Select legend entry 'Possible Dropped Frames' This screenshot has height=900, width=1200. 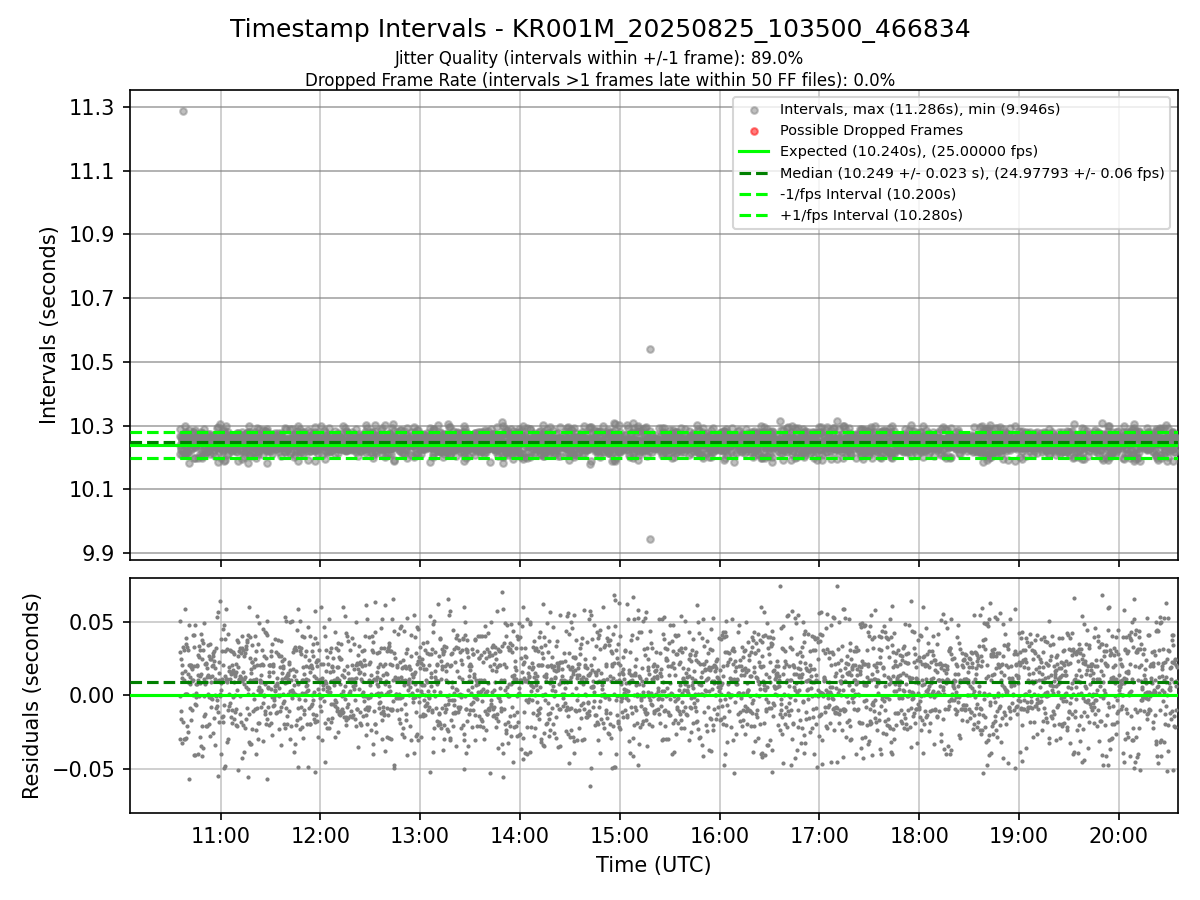871,130
